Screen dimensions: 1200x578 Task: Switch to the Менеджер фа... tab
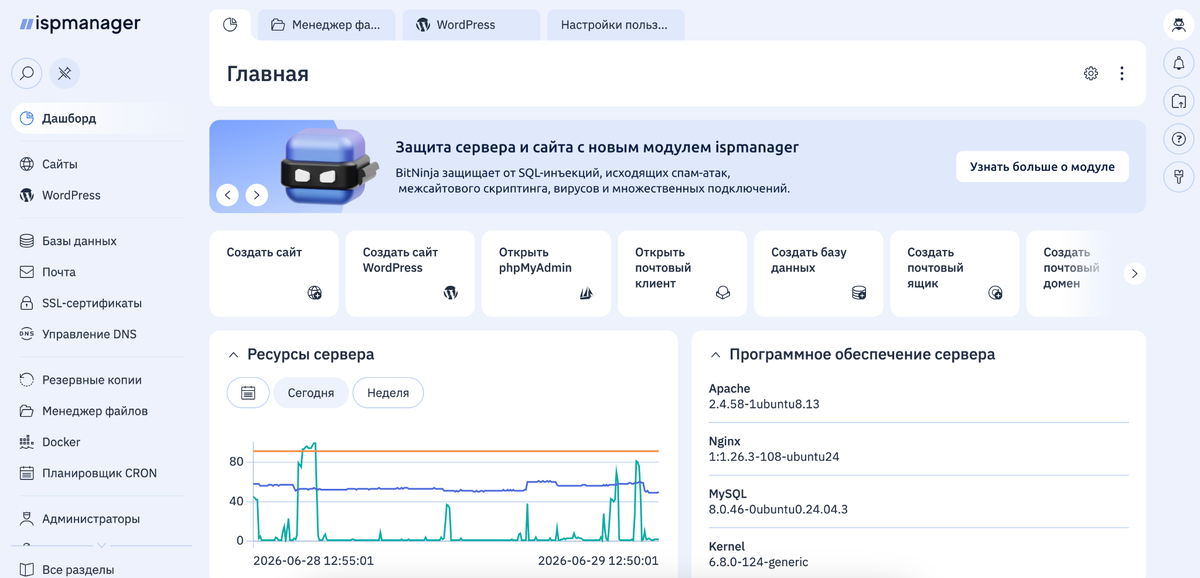click(326, 25)
